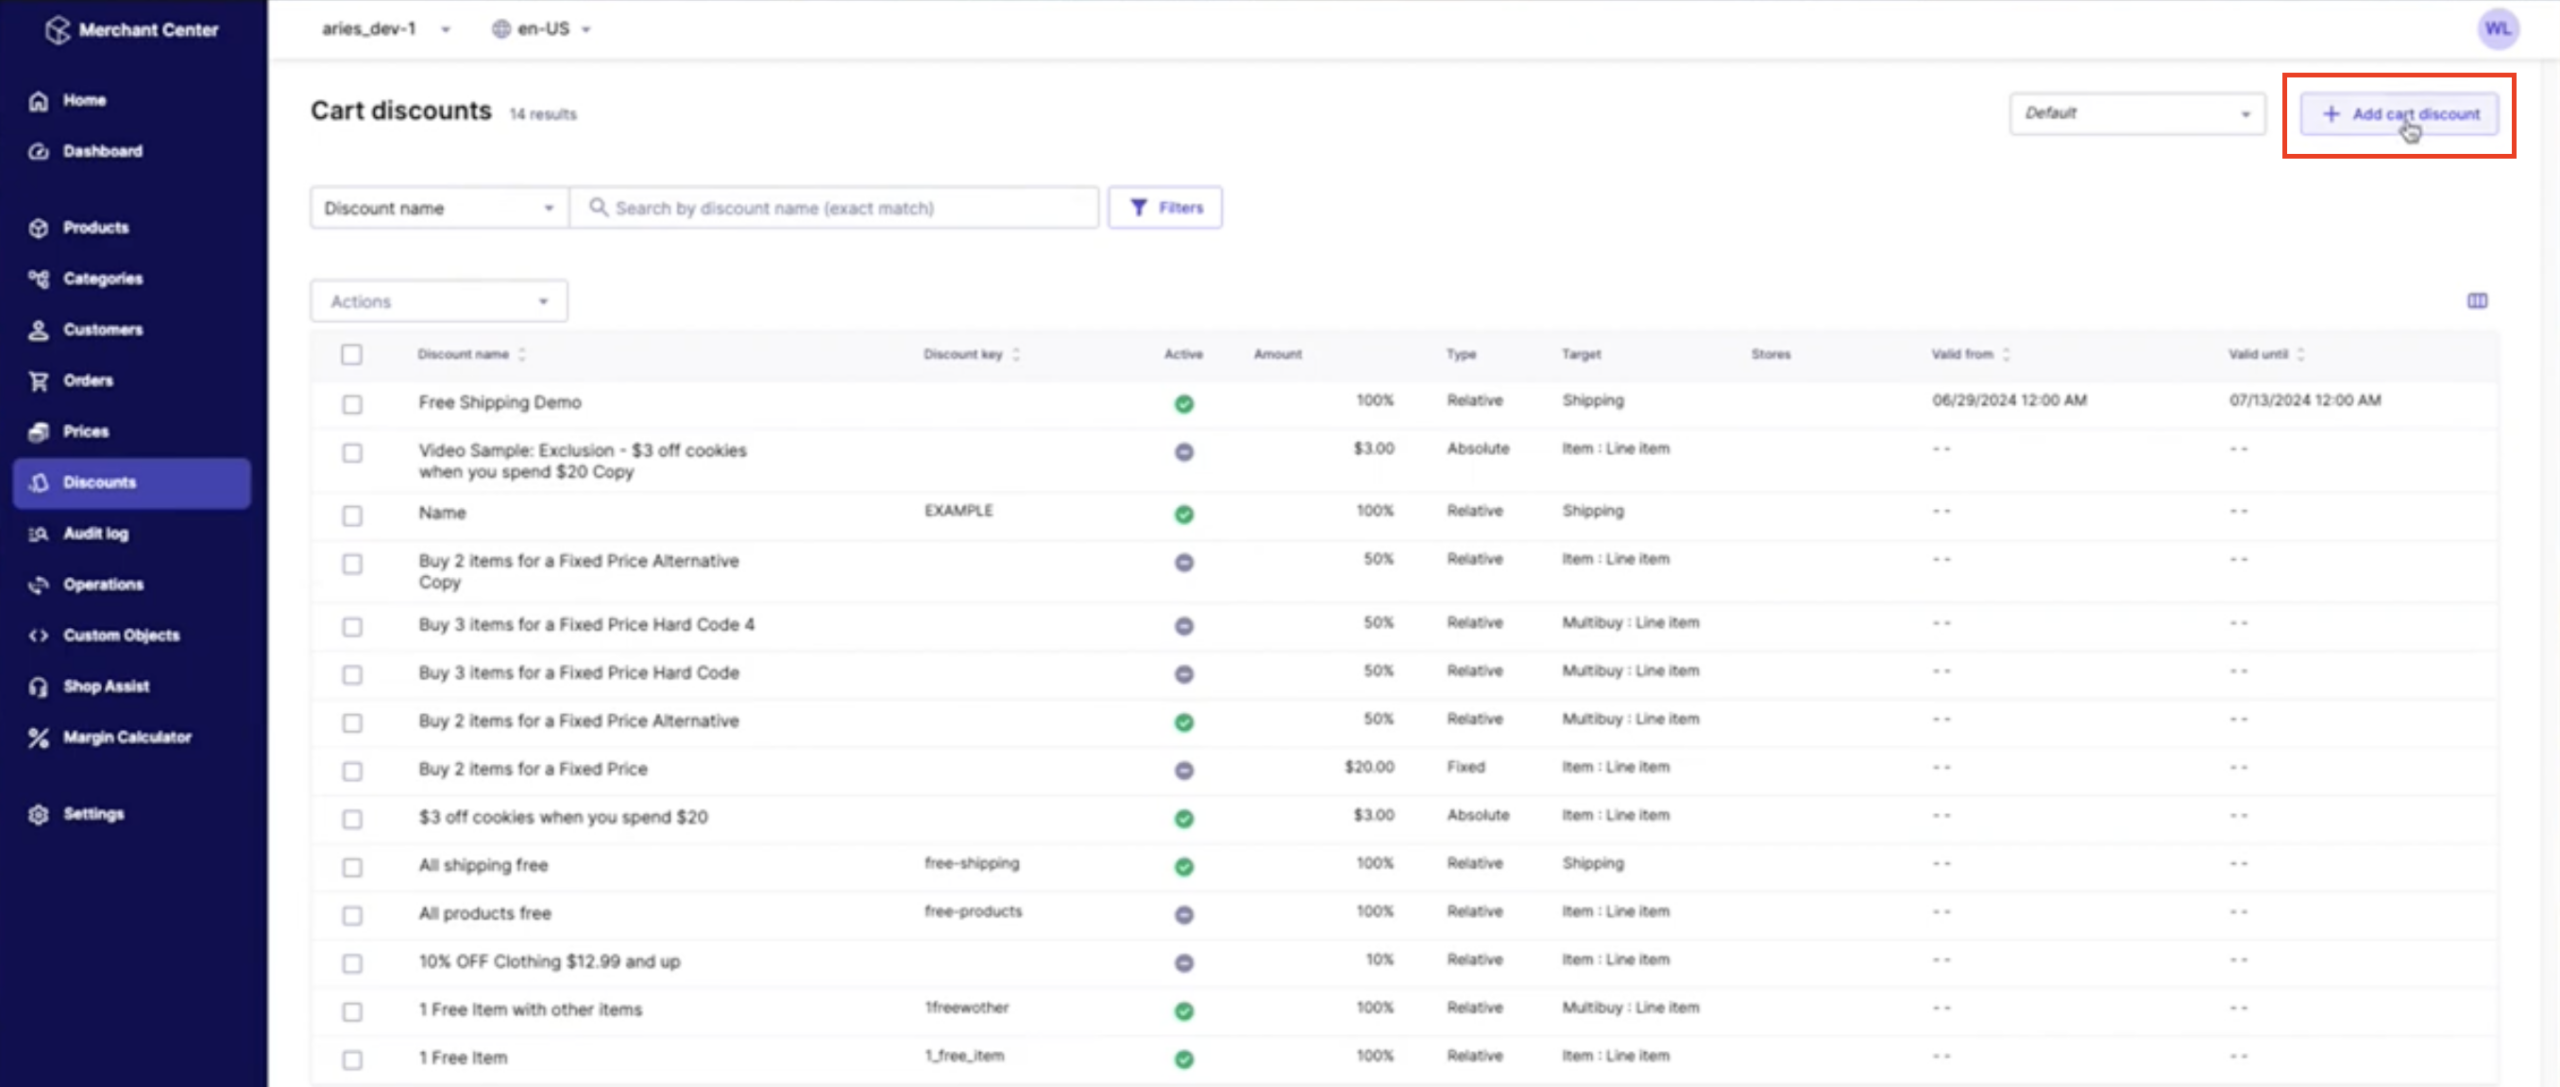The width and height of the screenshot is (2560, 1087).
Task: Click the Audit log icon
Action: [x=39, y=534]
